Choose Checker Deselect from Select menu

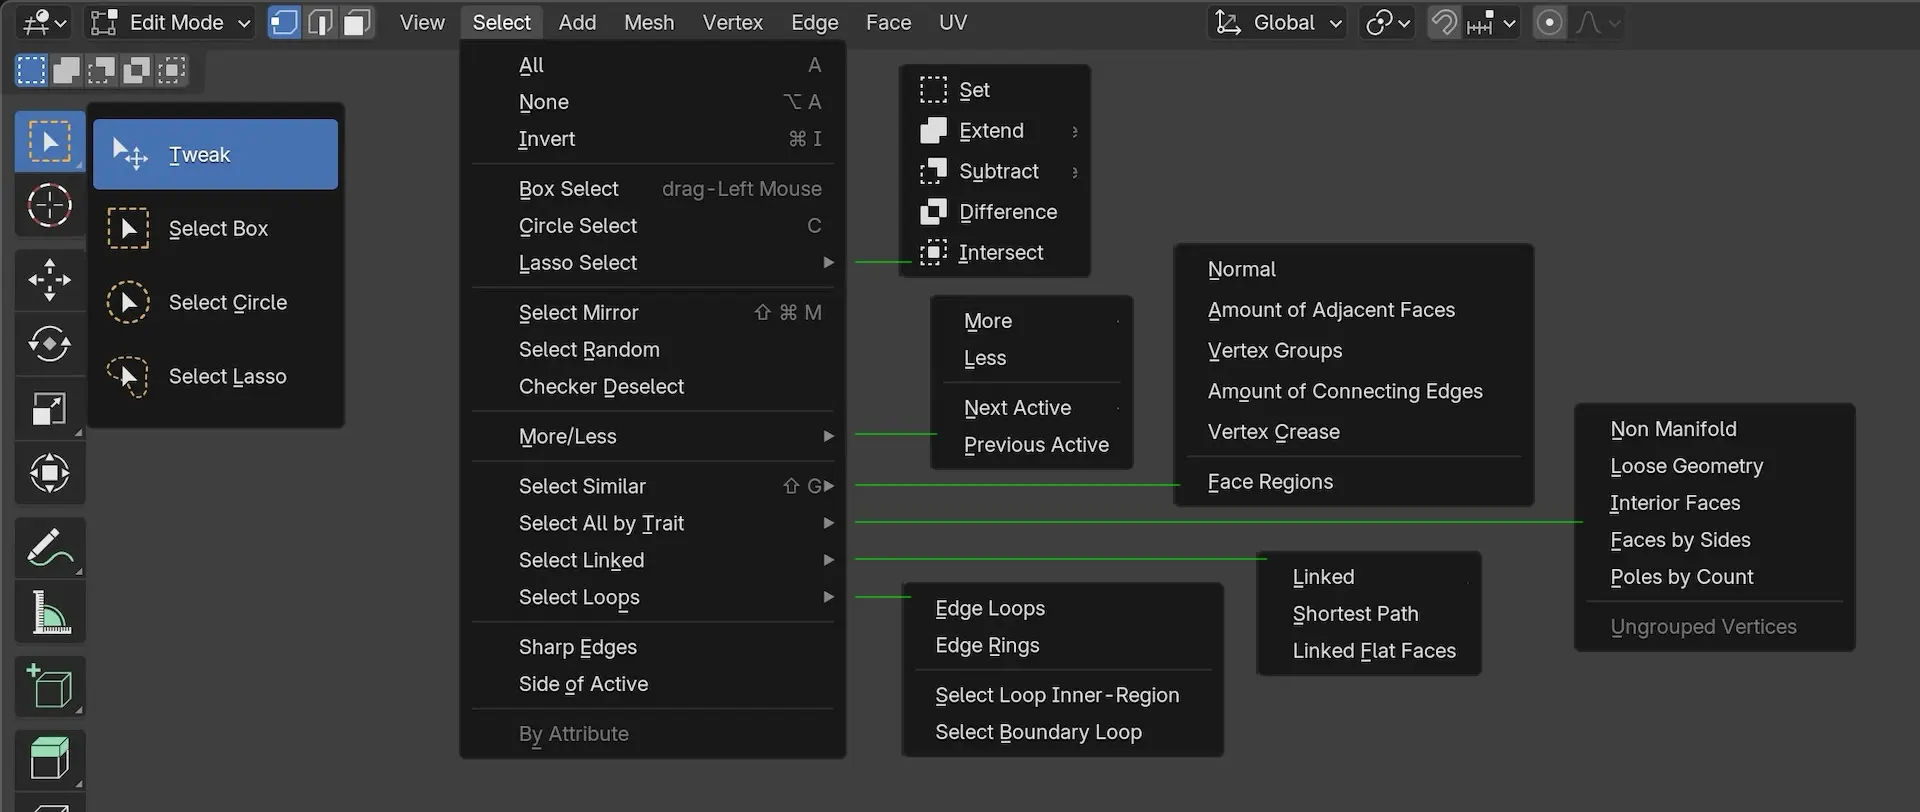point(601,387)
